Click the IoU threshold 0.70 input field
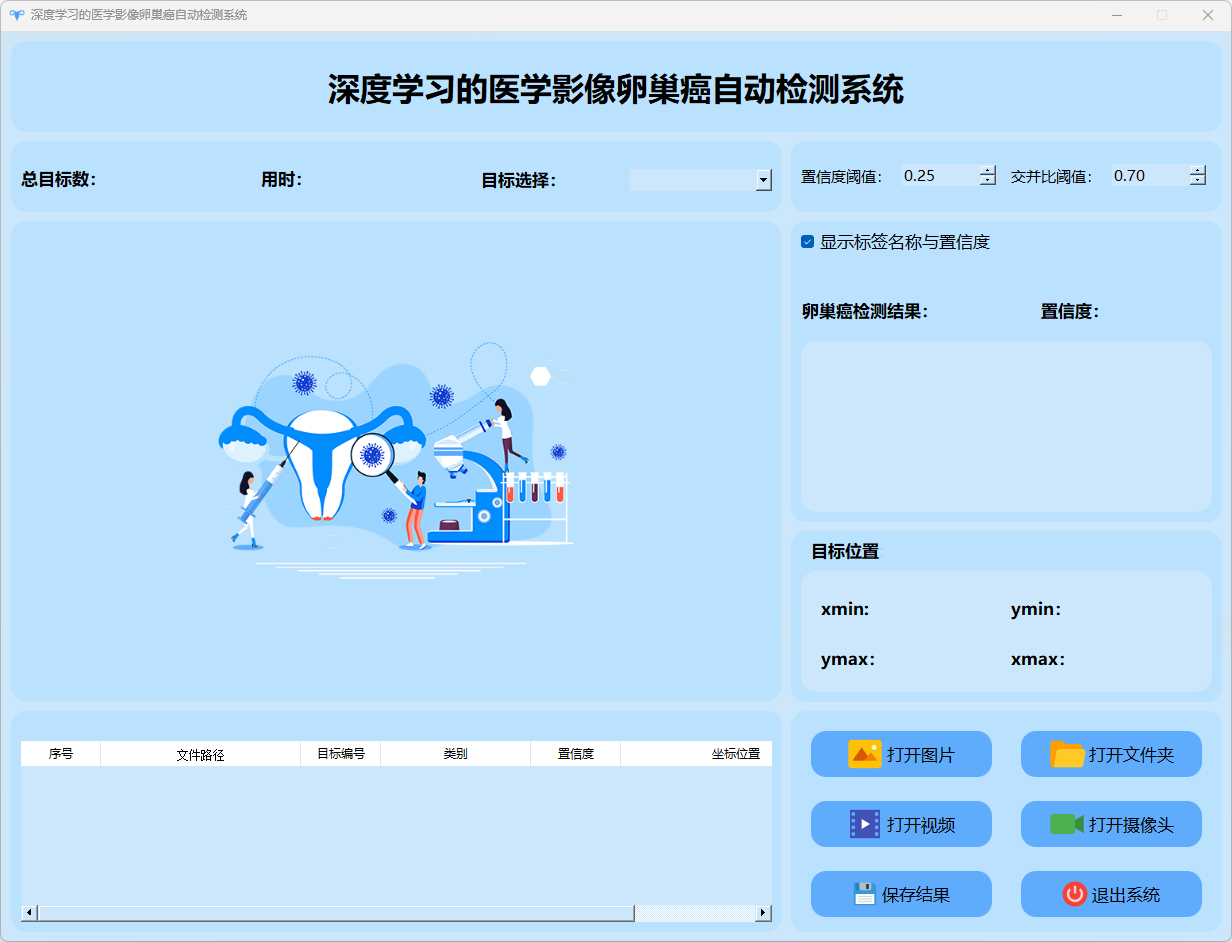Screen dimensions: 1232x942 1148,176
